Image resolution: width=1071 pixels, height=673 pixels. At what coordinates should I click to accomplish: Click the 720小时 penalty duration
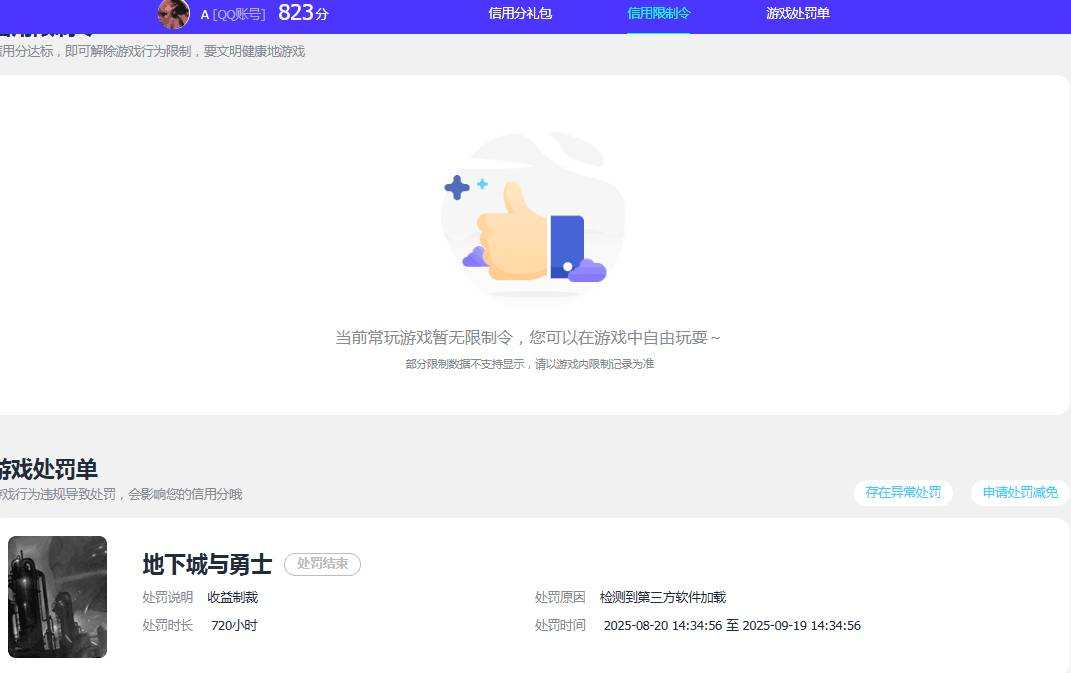click(x=234, y=625)
